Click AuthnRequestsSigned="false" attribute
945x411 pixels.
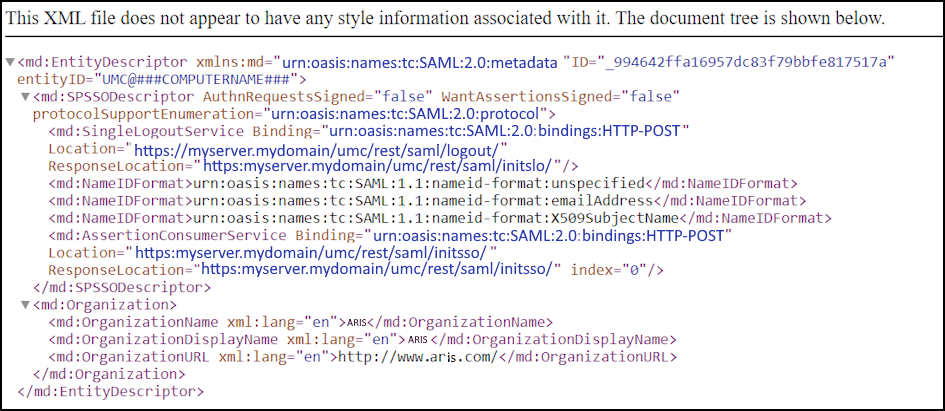click(318, 97)
